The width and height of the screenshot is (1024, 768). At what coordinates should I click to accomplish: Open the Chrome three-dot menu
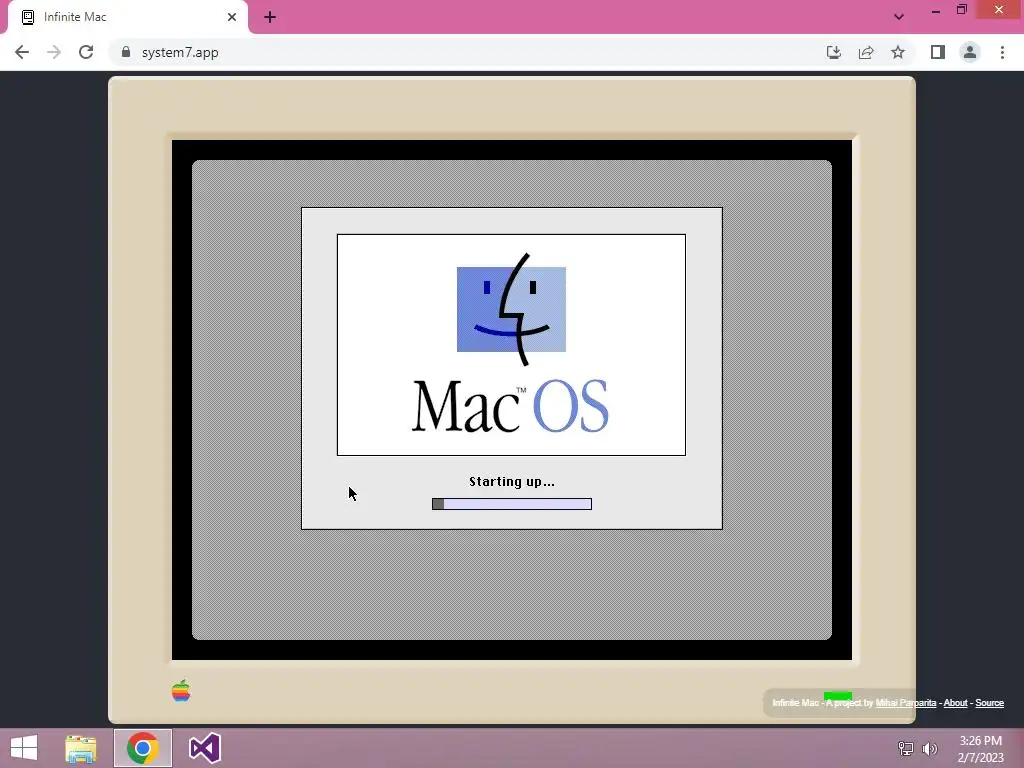click(1002, 52)
